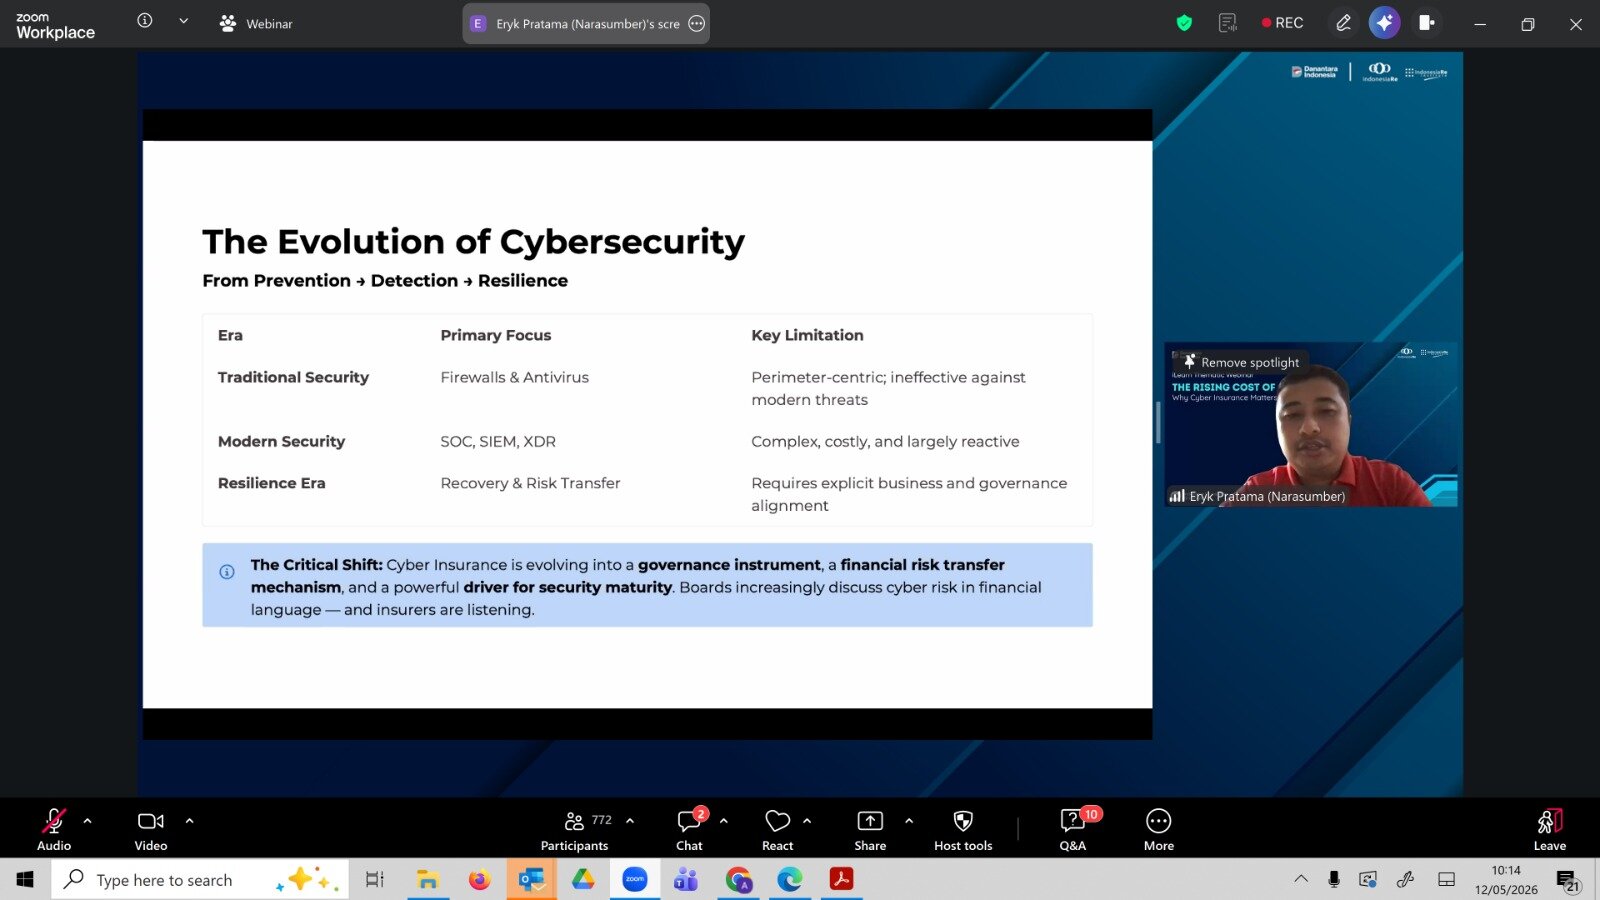Open the More options menu
The image size is (1600, 900).
pos(1159,829)
